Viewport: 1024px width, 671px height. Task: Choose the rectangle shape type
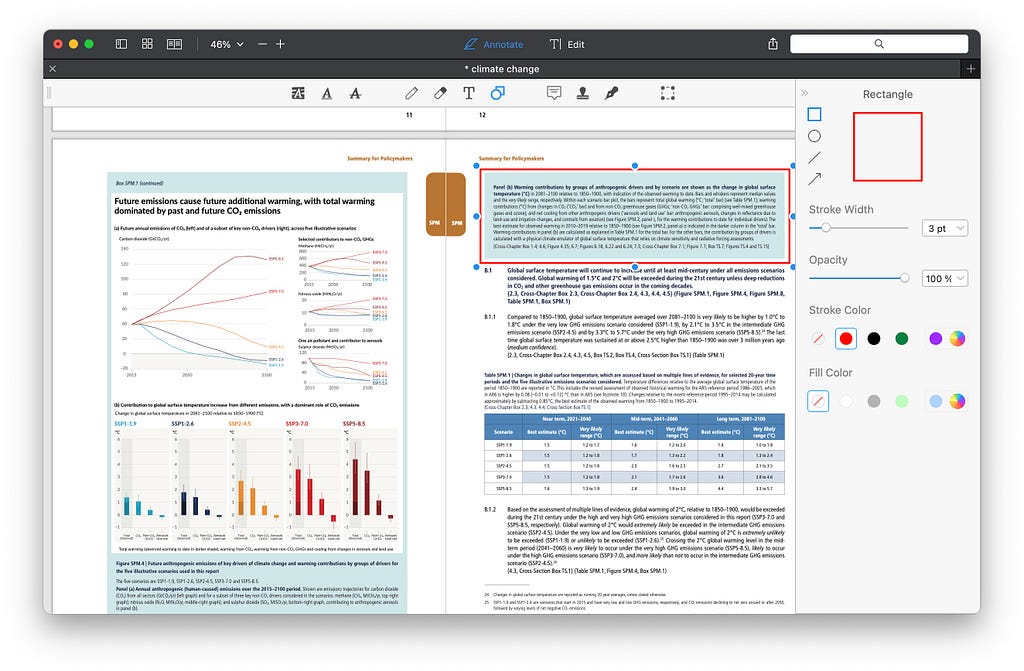click(814, 114)
